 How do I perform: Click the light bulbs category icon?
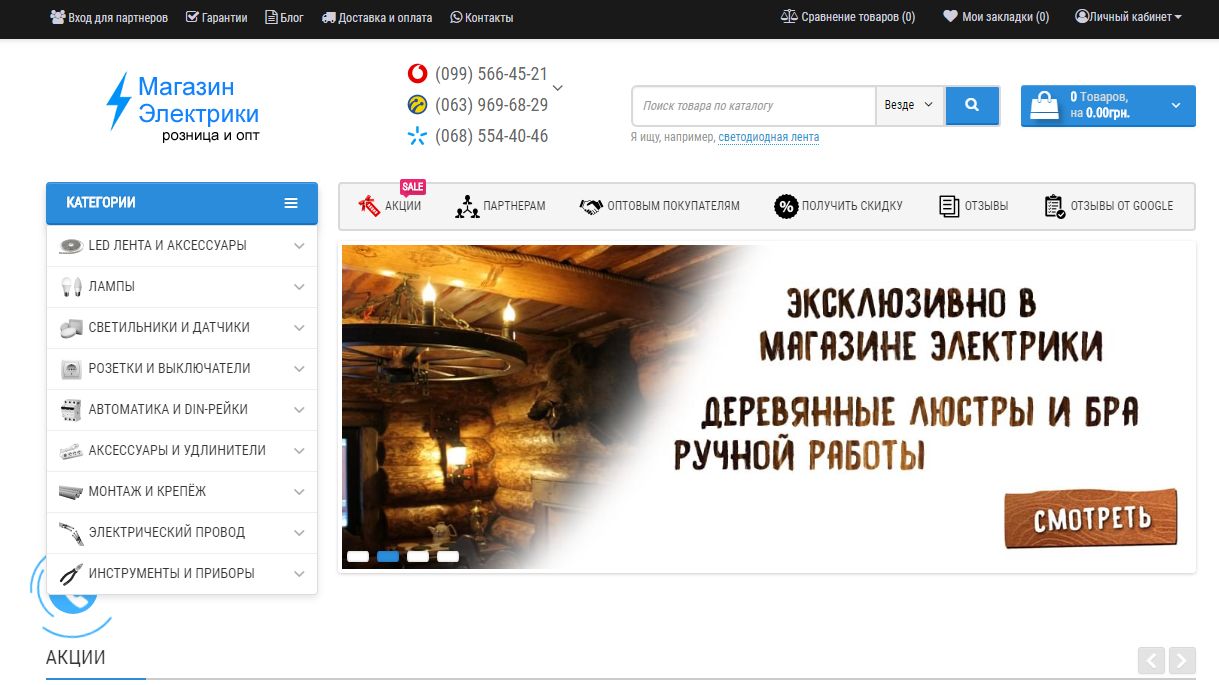point(70,286)
